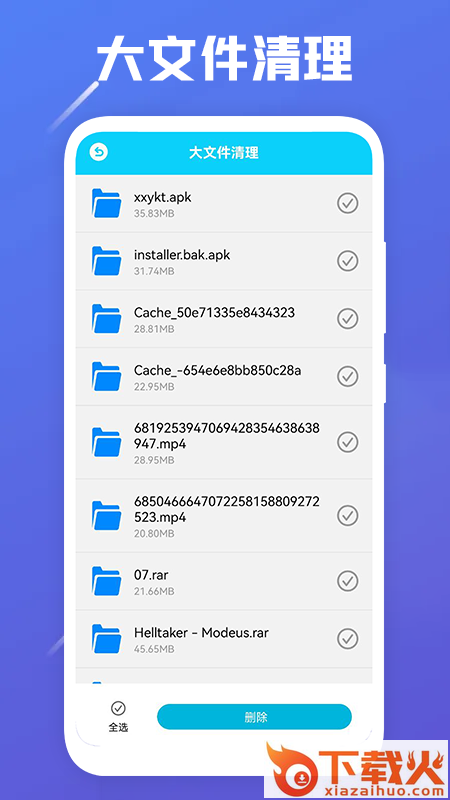450x800 pixels.
Task: Click the 07.rar file name
Action: [x=151, y=575]
